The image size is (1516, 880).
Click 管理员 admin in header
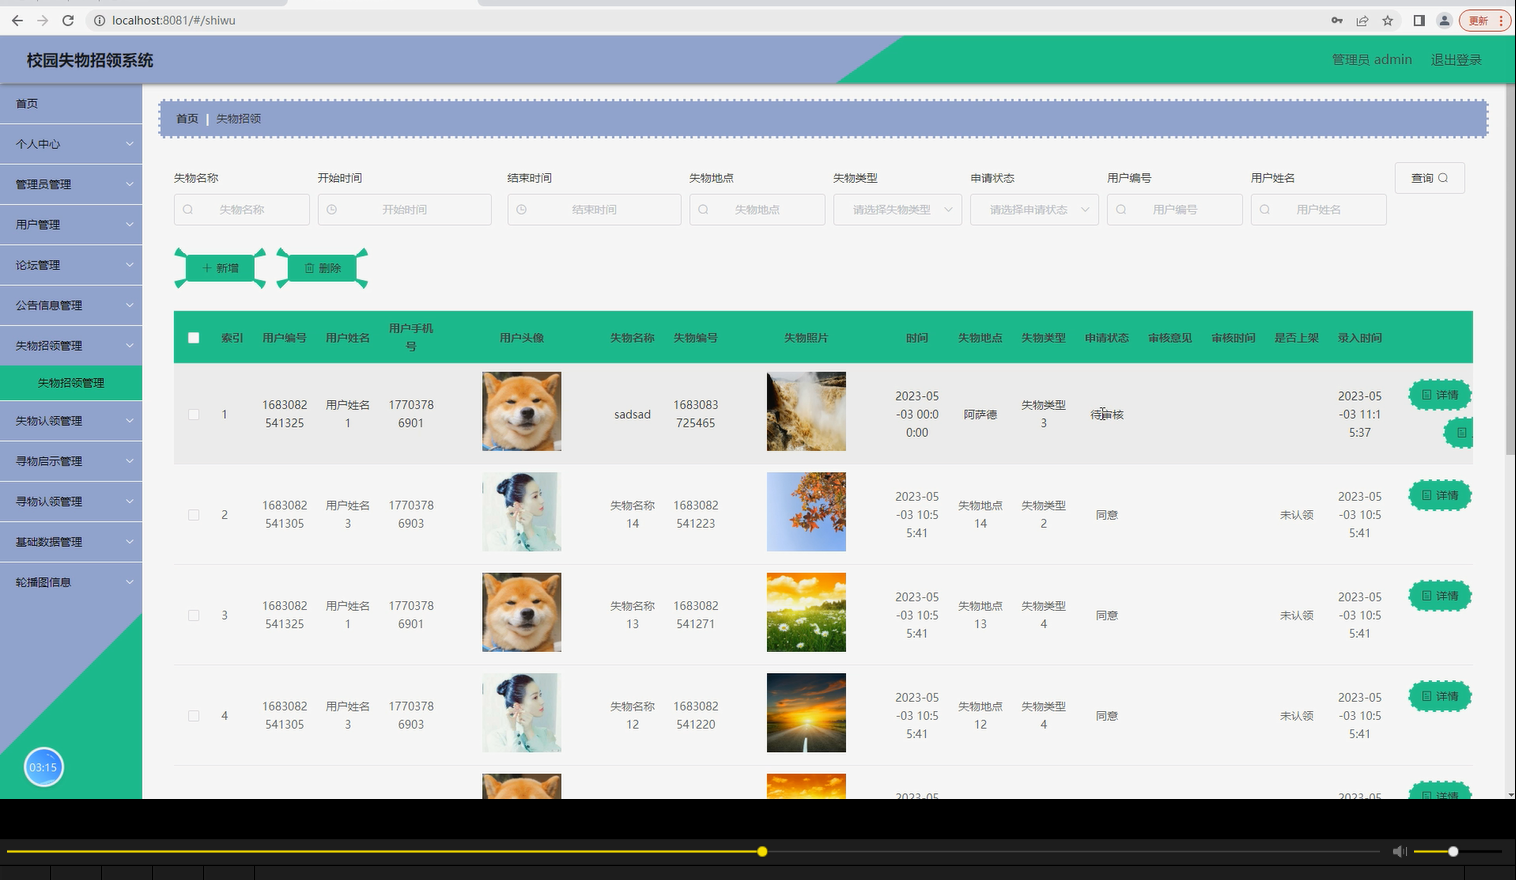coord(1372,60)
